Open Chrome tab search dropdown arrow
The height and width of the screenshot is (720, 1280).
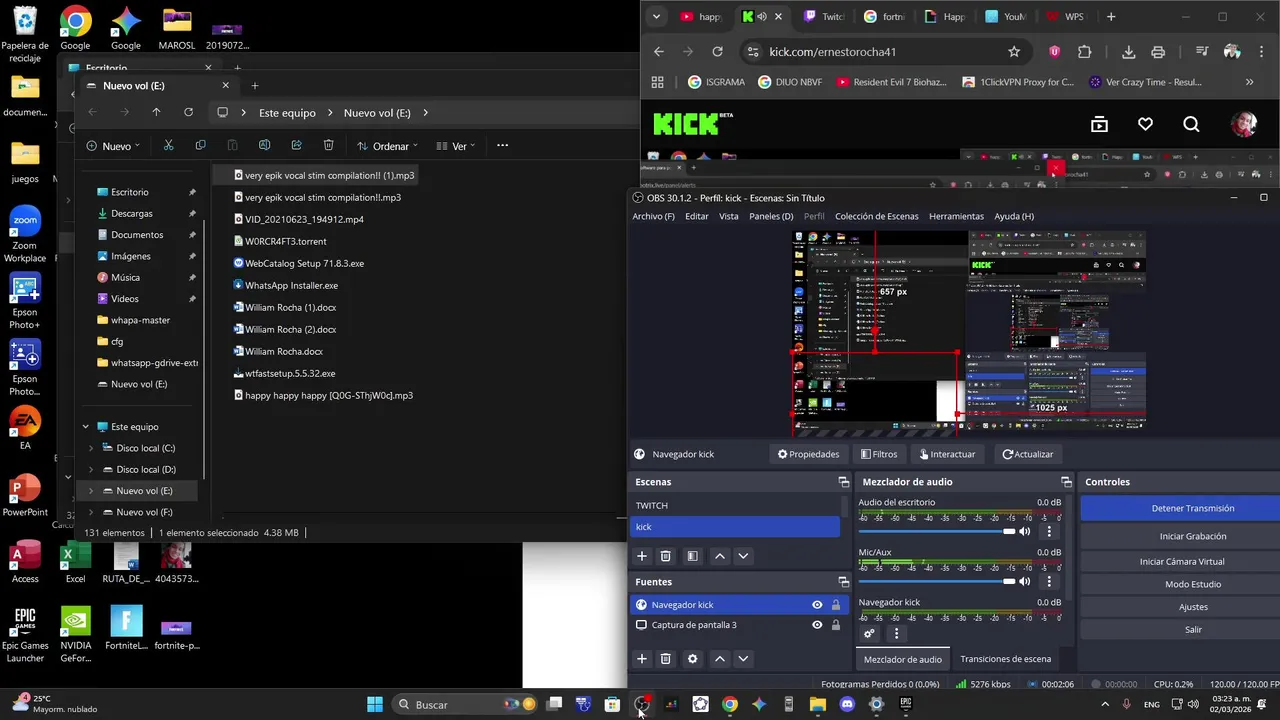click(x=656, y=16)
